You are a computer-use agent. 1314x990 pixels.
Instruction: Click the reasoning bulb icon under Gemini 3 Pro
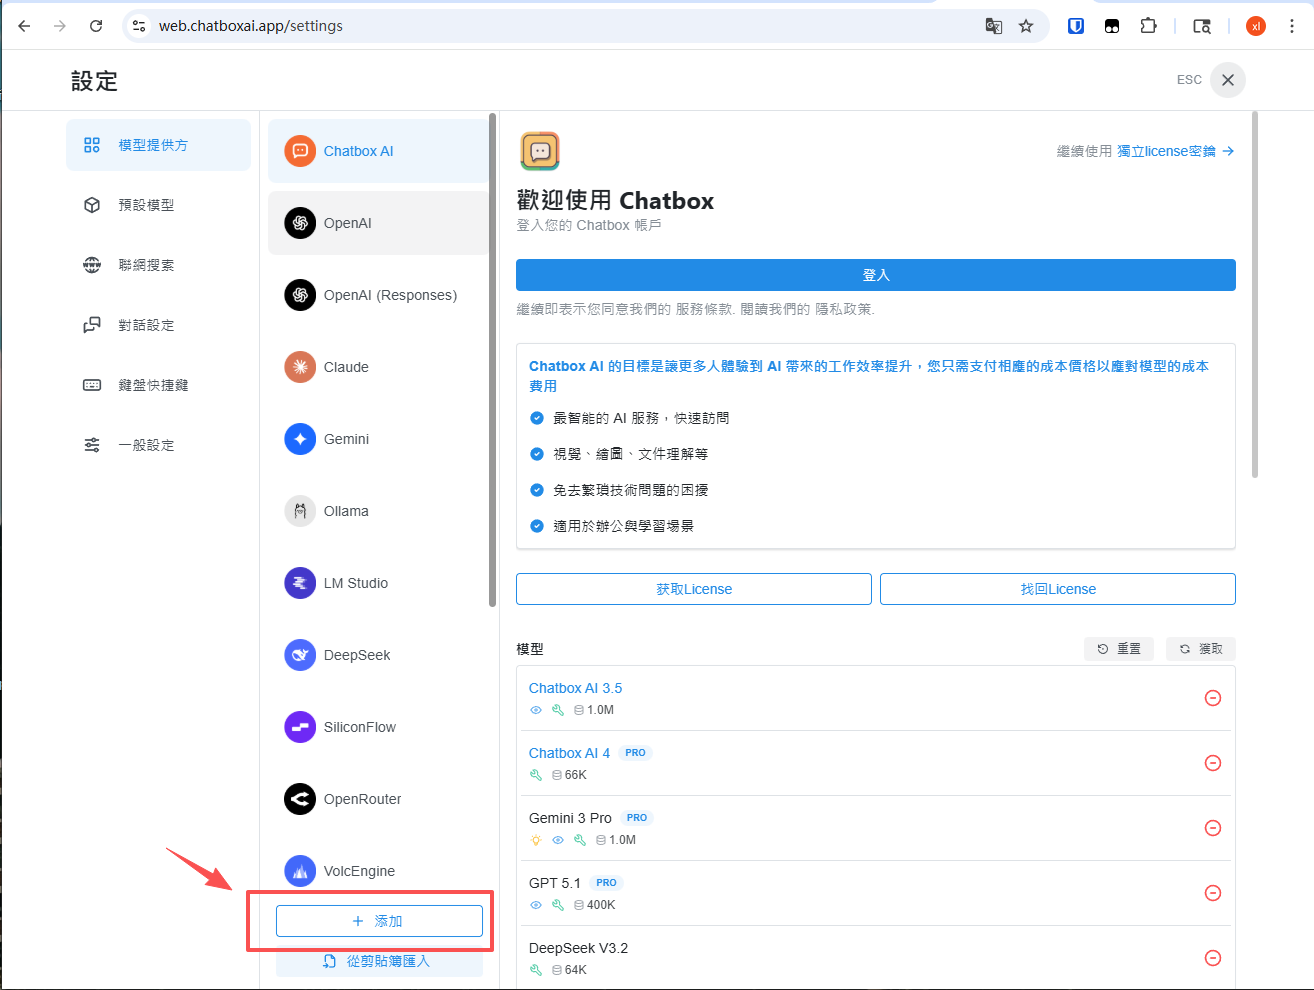click(536, 840)
